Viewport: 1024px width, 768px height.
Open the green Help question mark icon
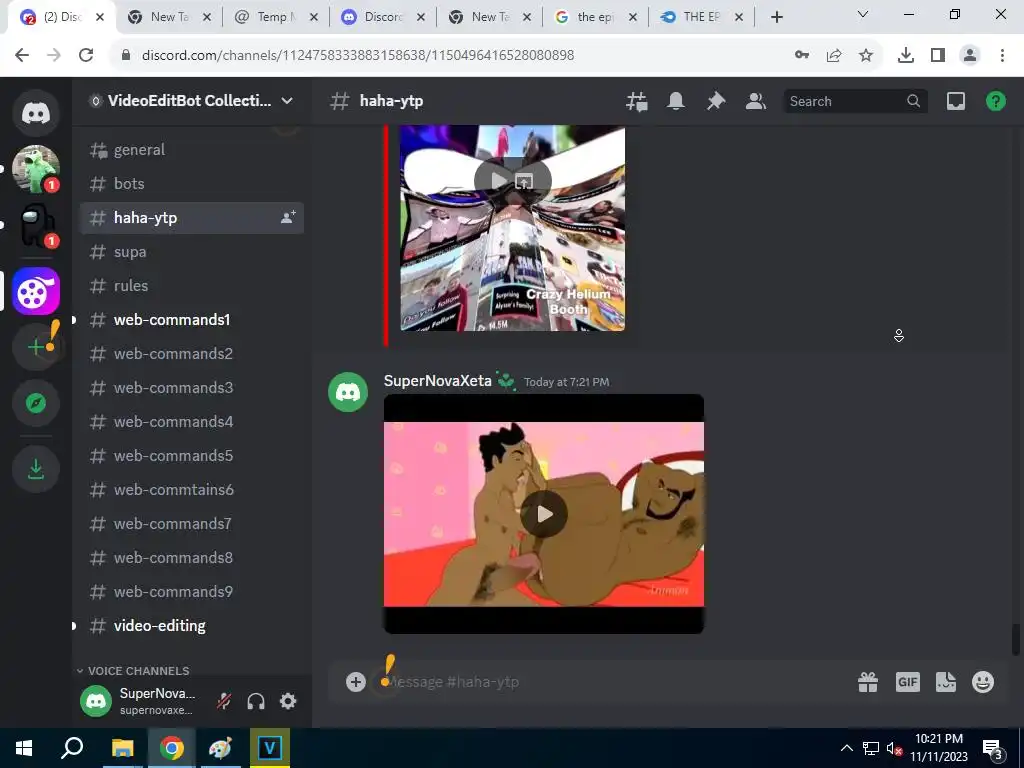[995, 101]
